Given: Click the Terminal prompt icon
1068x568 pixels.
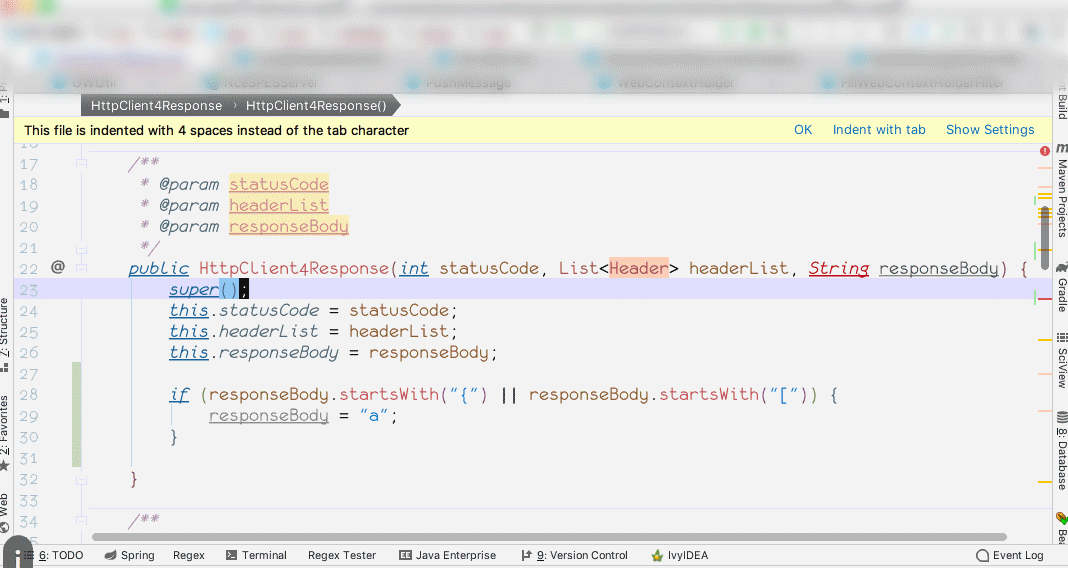Looking at the screenshot, I should [232, 555].
